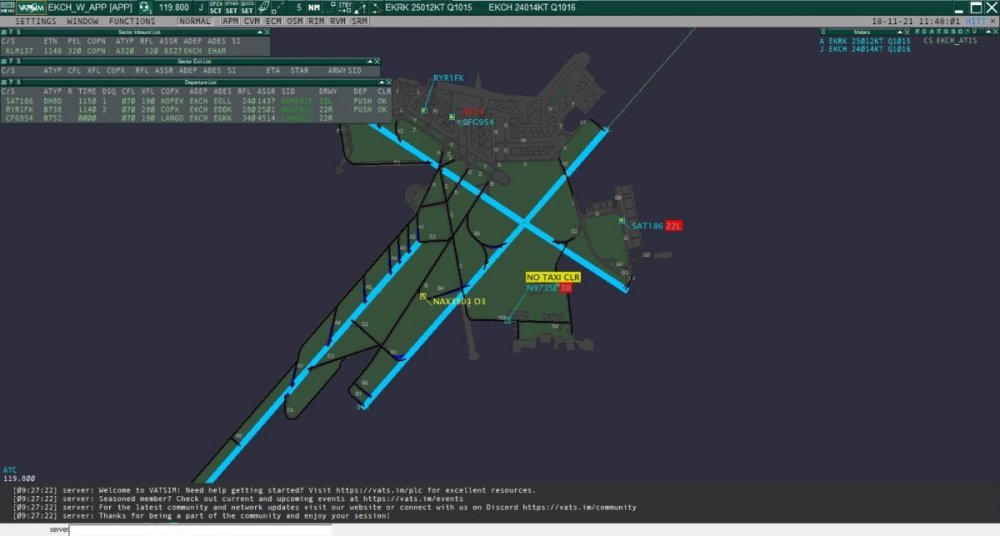
Task: Collapse the Sector Inbound List panel
Action: tap(260, 32)
